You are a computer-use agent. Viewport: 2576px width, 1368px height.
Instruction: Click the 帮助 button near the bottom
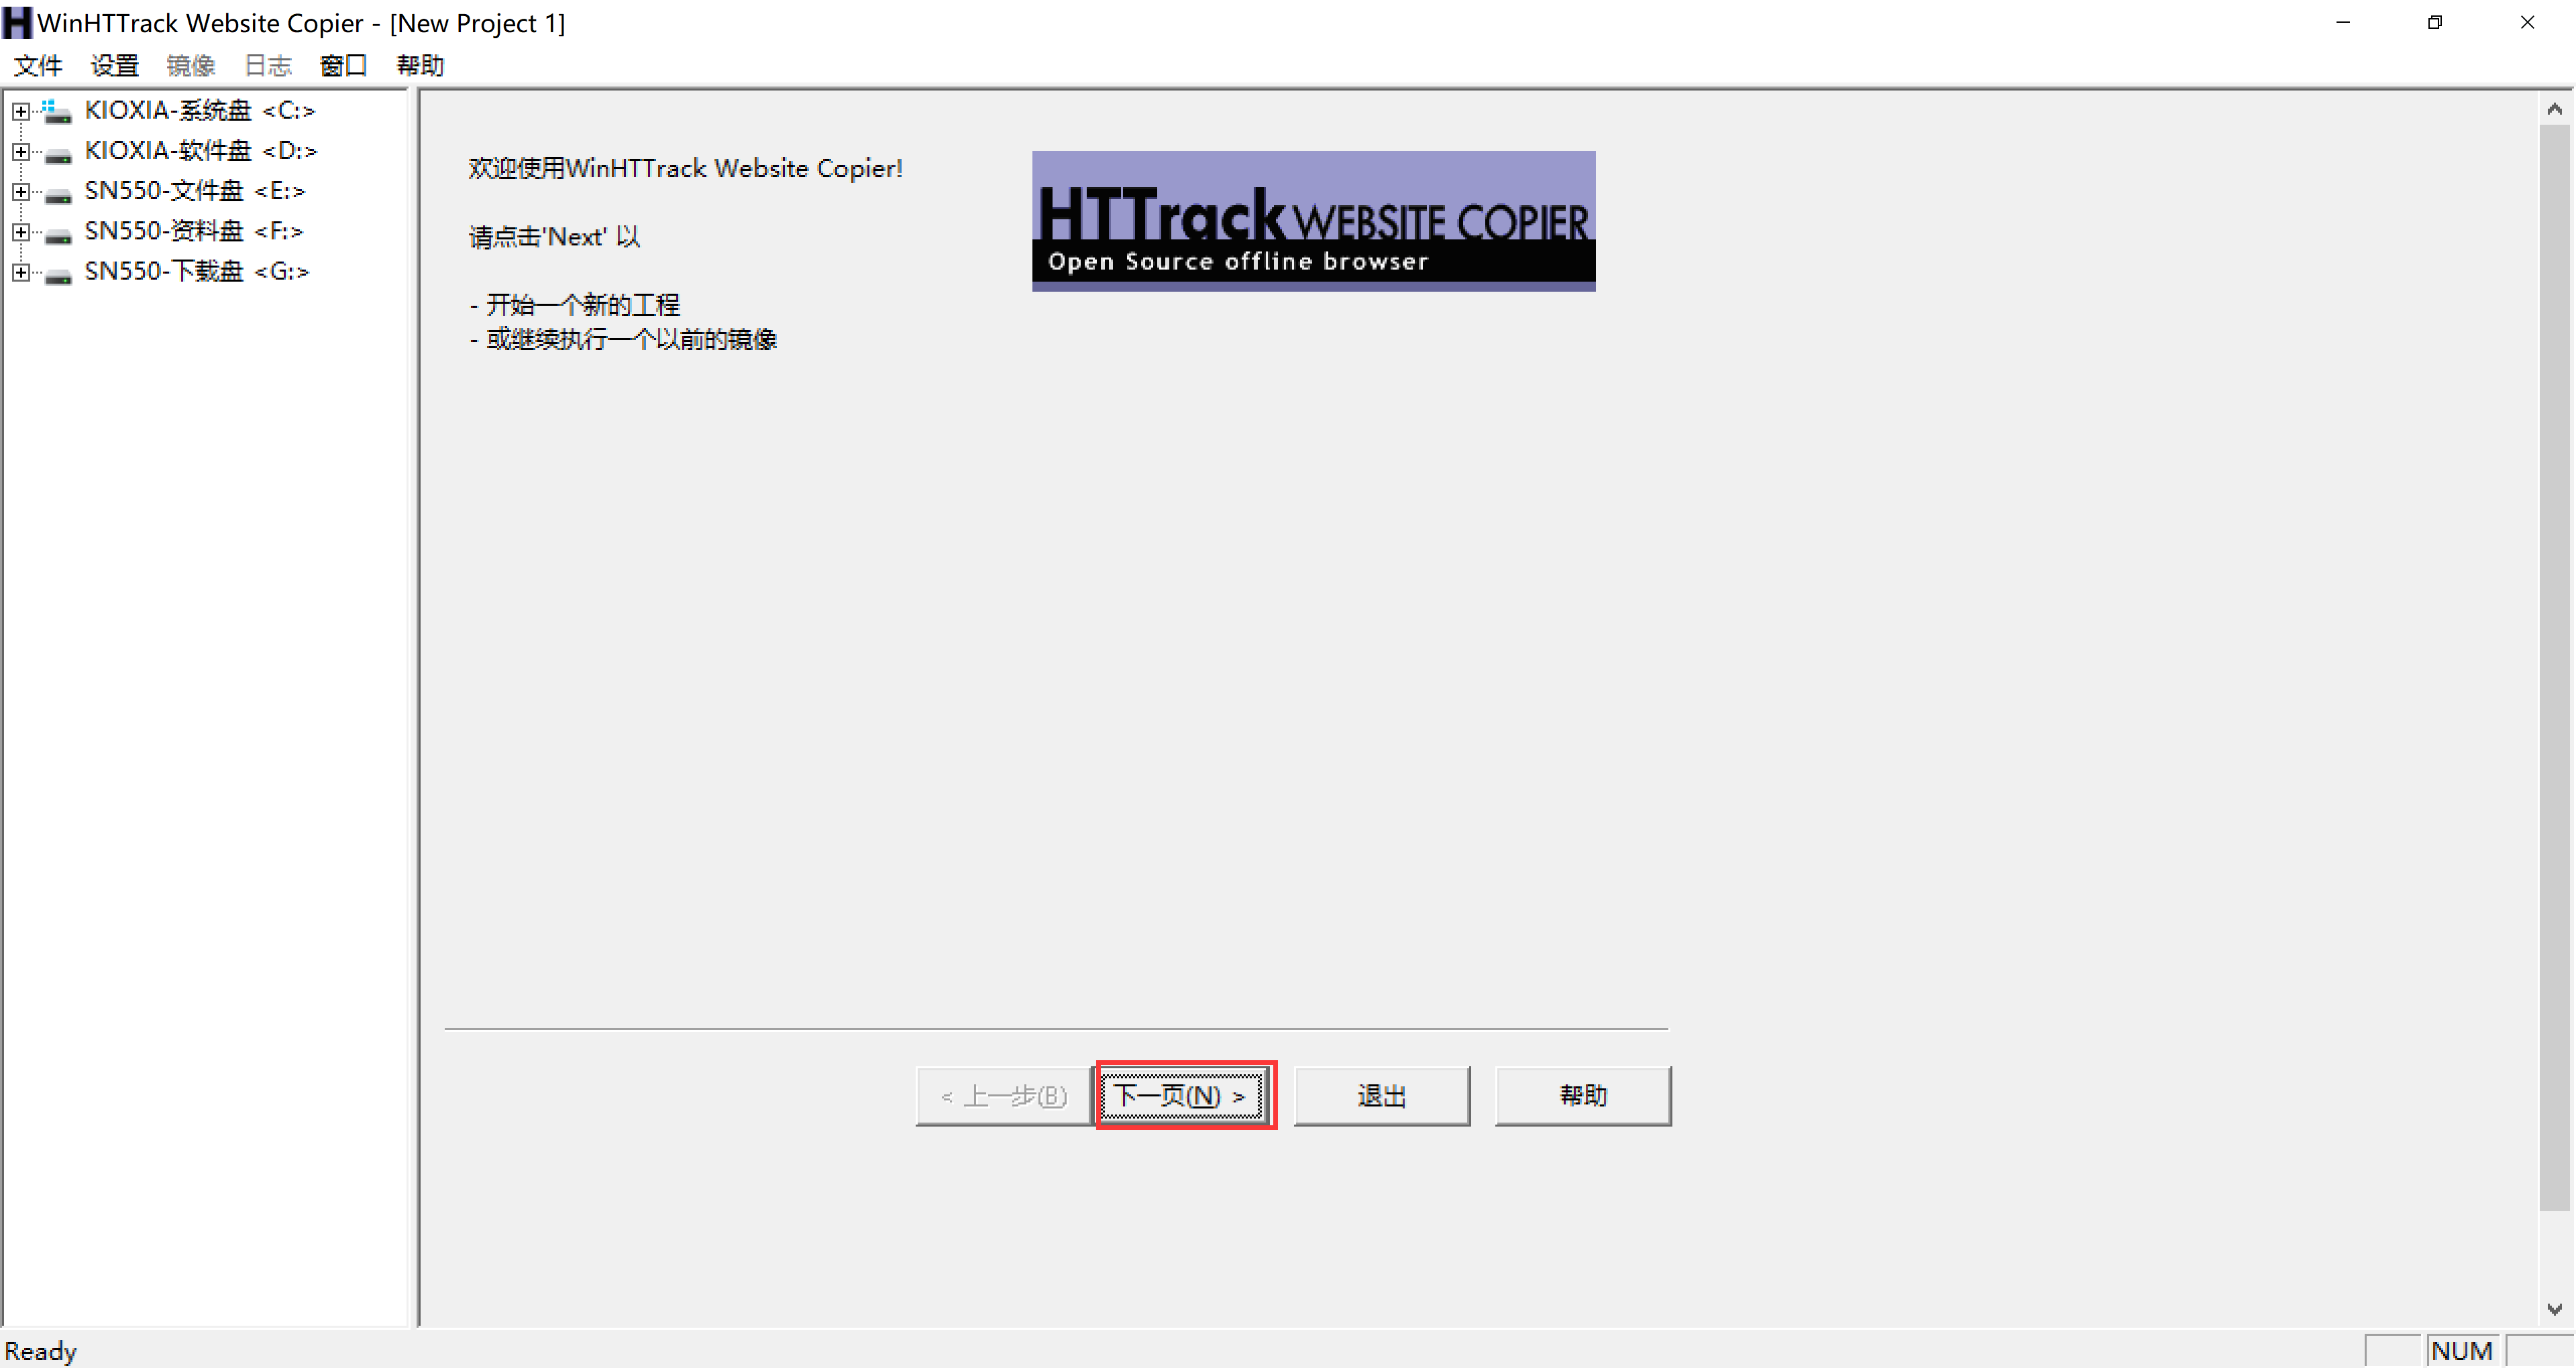click(1582, 1095)
